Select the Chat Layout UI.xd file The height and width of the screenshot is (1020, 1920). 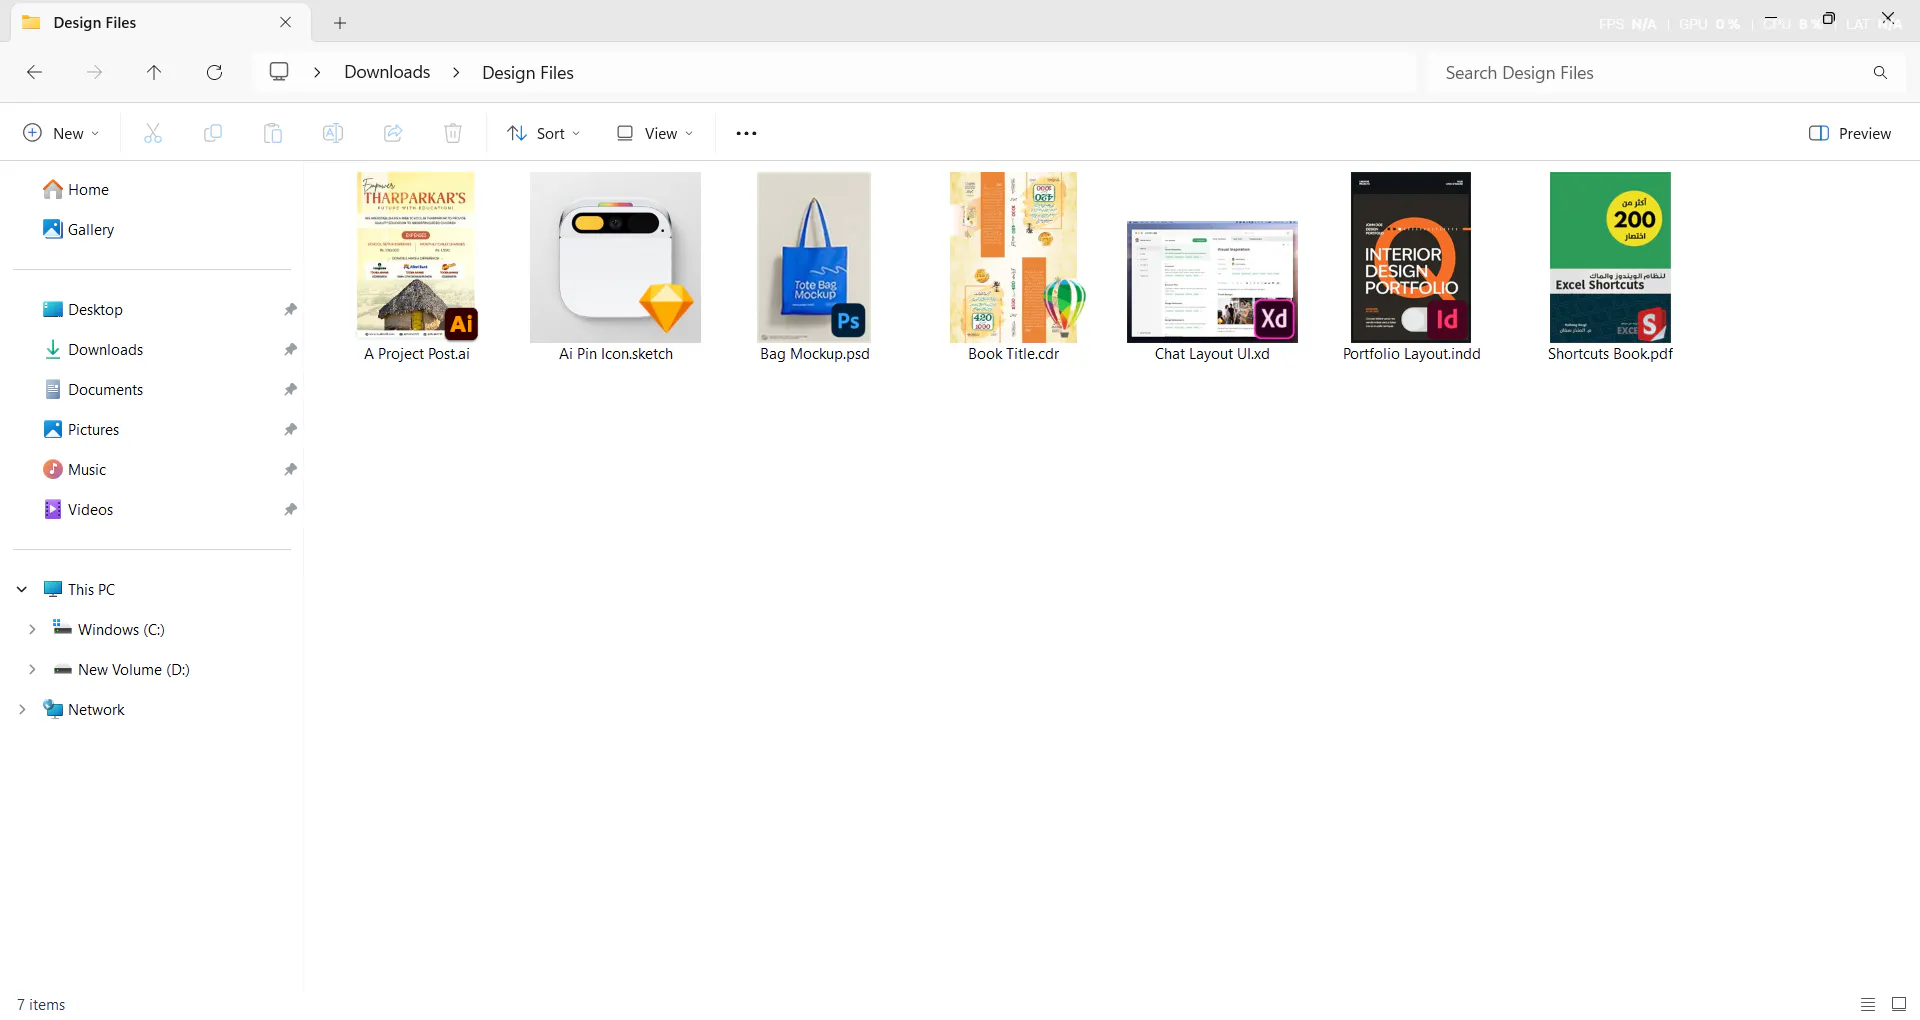[1212, 291]
